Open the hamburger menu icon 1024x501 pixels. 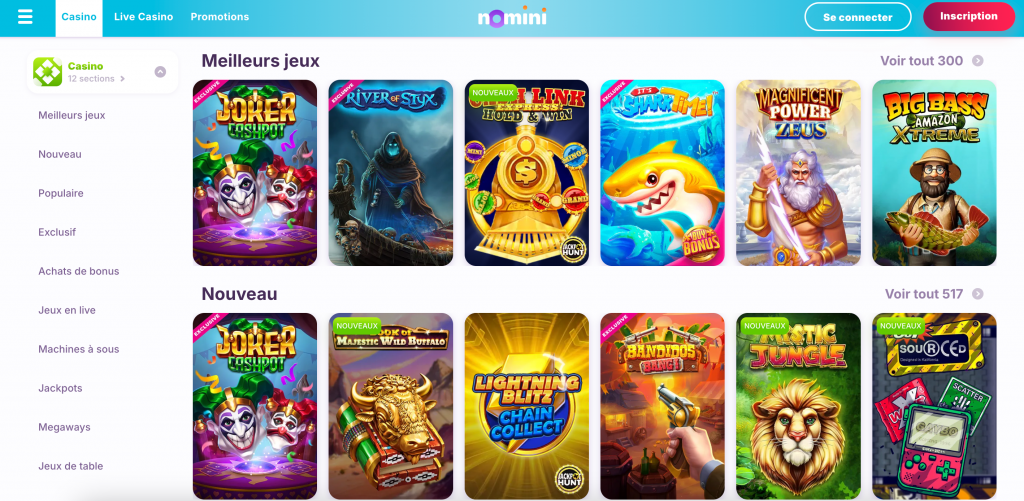coord(25,16)
